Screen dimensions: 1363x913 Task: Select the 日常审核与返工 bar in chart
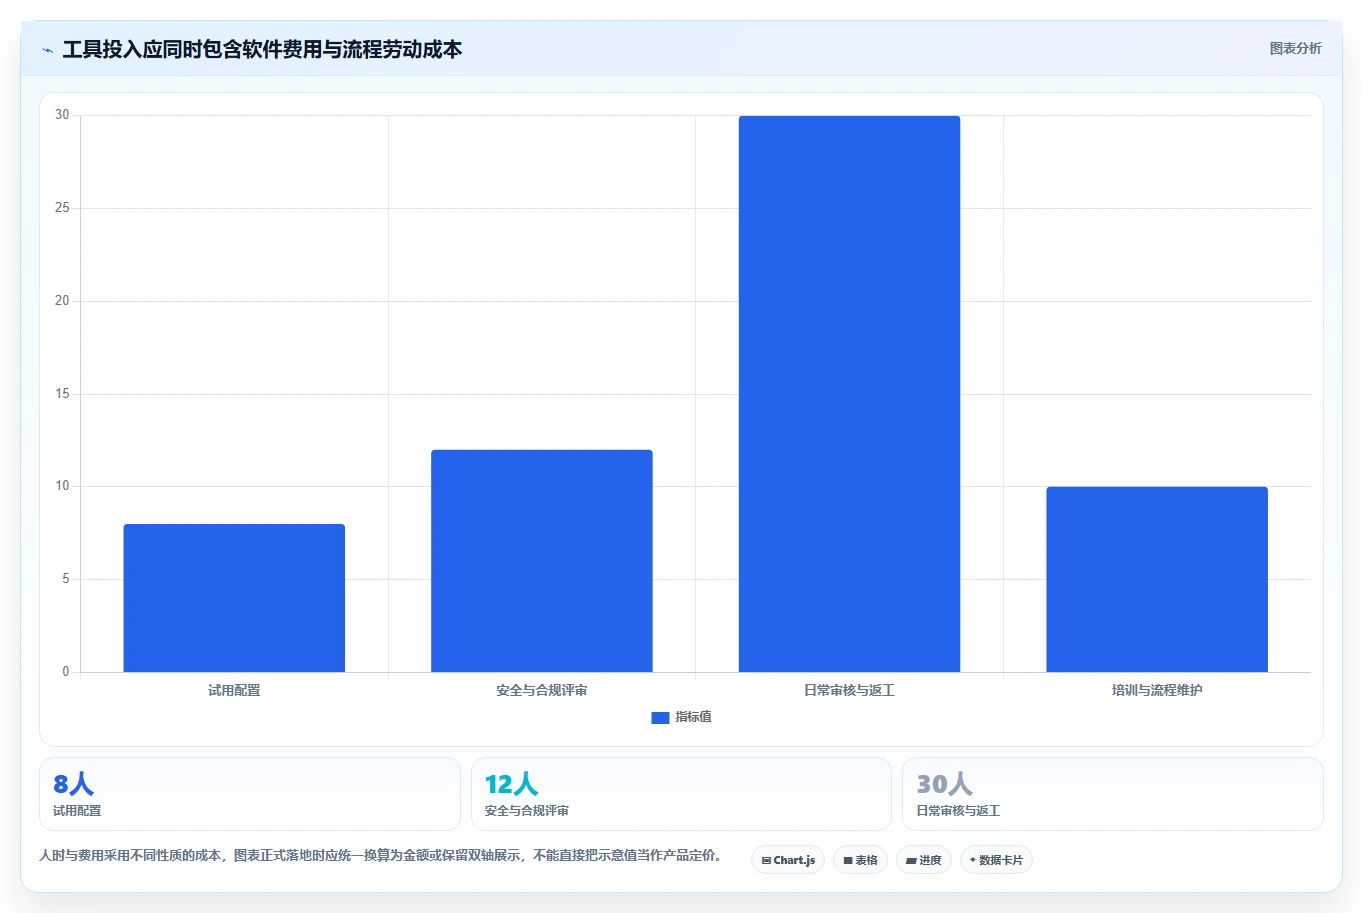pos(849,394)
